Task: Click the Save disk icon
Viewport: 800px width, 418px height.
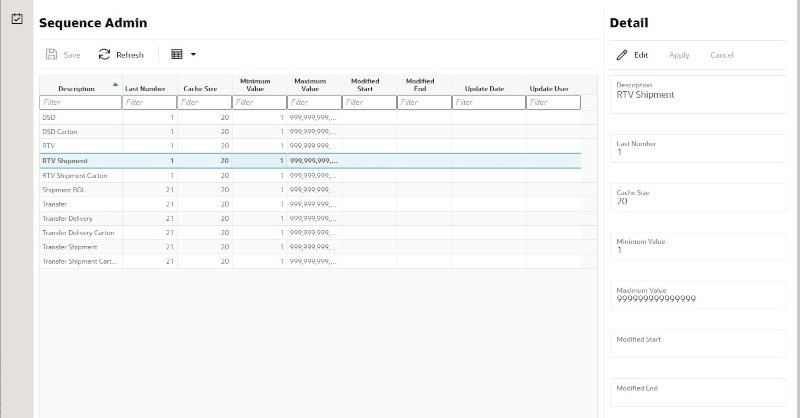Action: 52,54
